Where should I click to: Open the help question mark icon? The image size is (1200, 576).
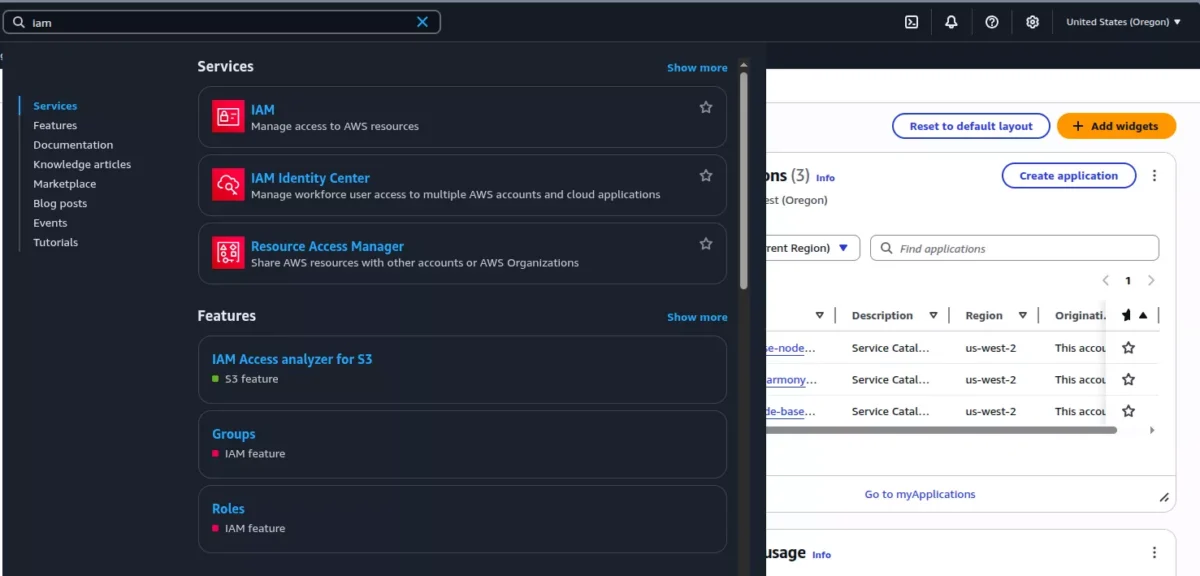pyautogui.click(x=991, y=22)
